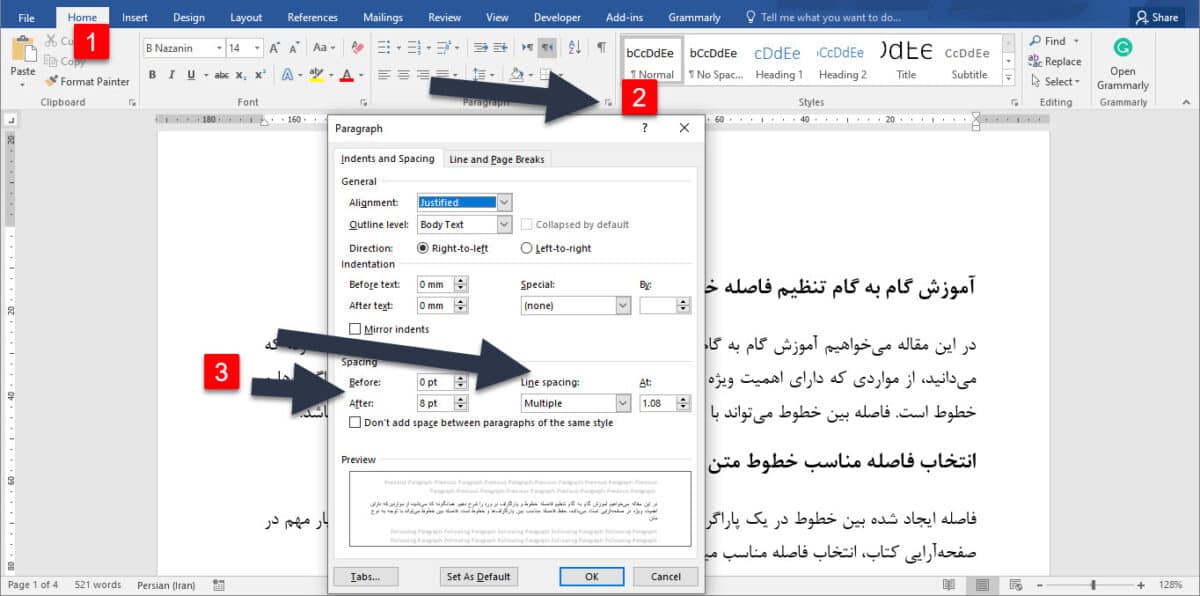Click the Shrink Font icon
This screenshot has width=1200, height=596.
[x=295, y=48]
